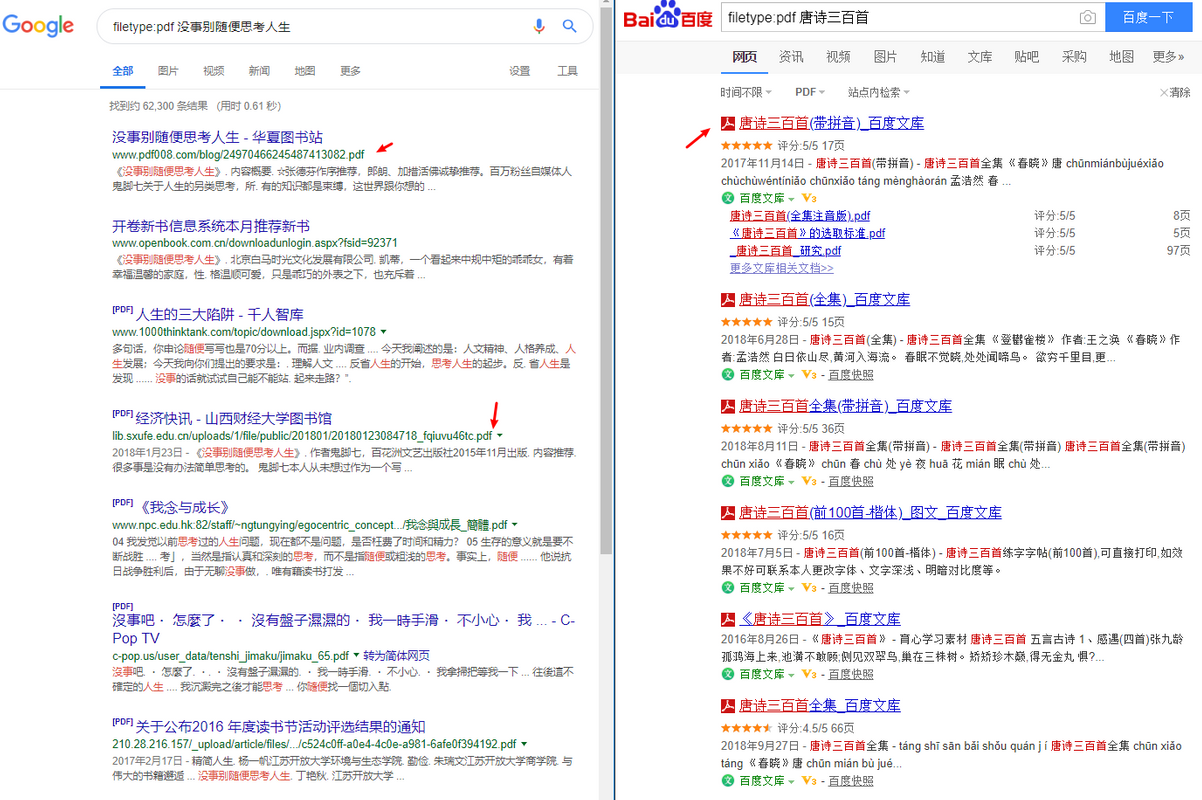The width and height of the screenshot is (1202, 800).
Task: Click the 转为简体网页 link
Action: (x=396, y=656)
